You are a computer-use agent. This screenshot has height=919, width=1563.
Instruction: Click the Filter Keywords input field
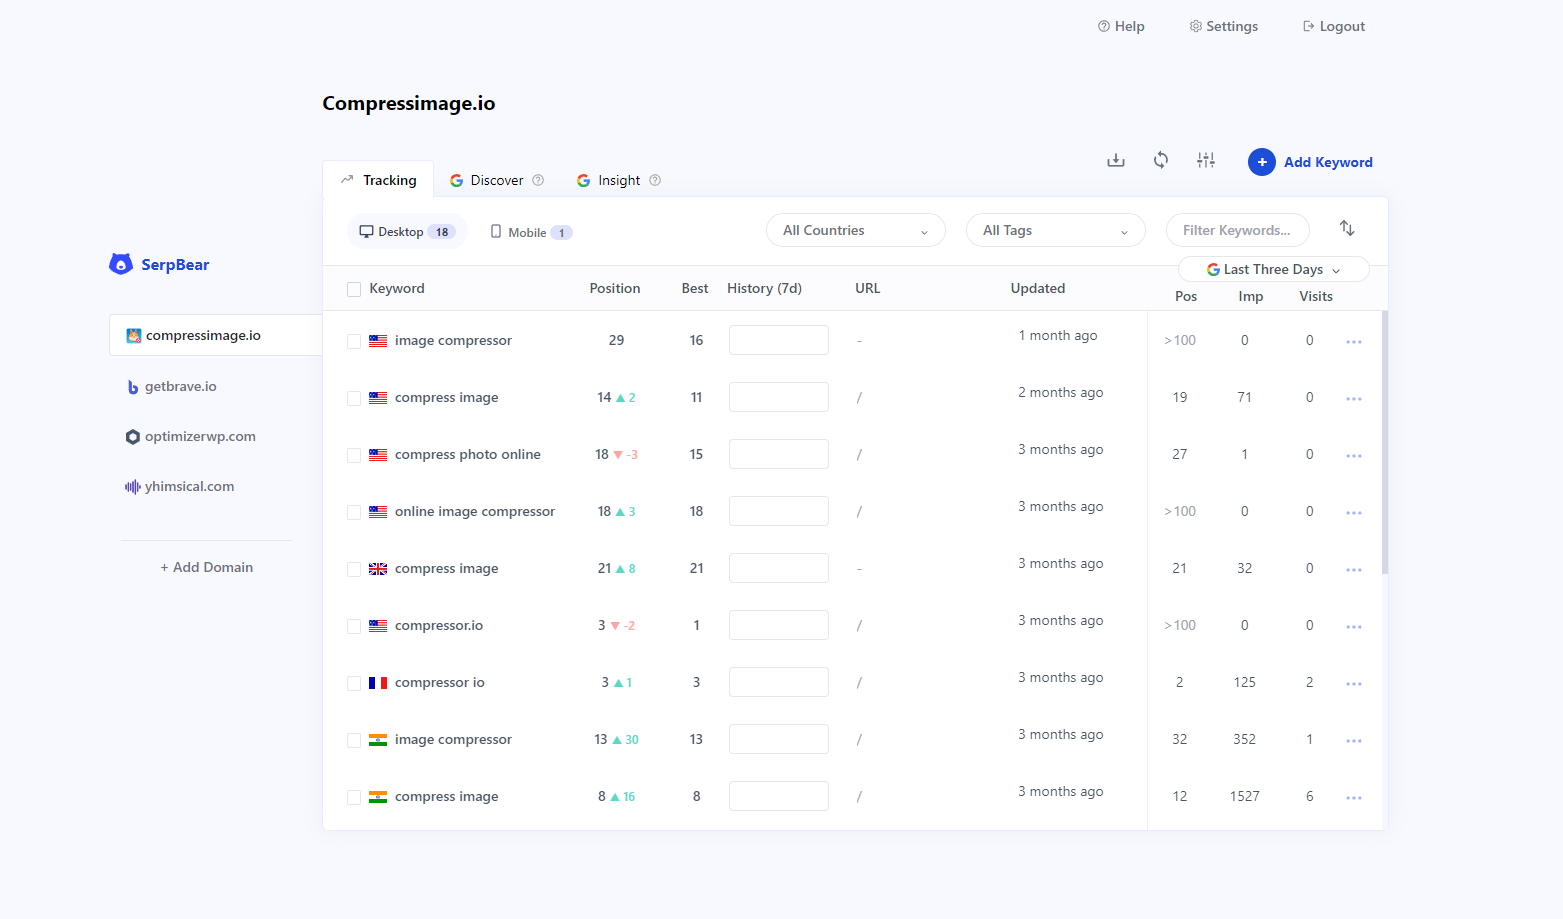(1238, 230)
